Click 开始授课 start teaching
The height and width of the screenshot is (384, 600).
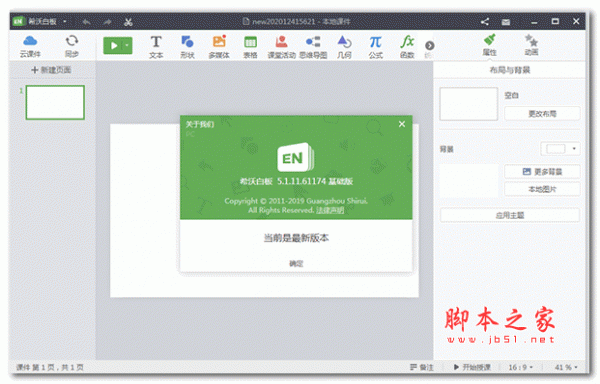[x=472, y=367]
